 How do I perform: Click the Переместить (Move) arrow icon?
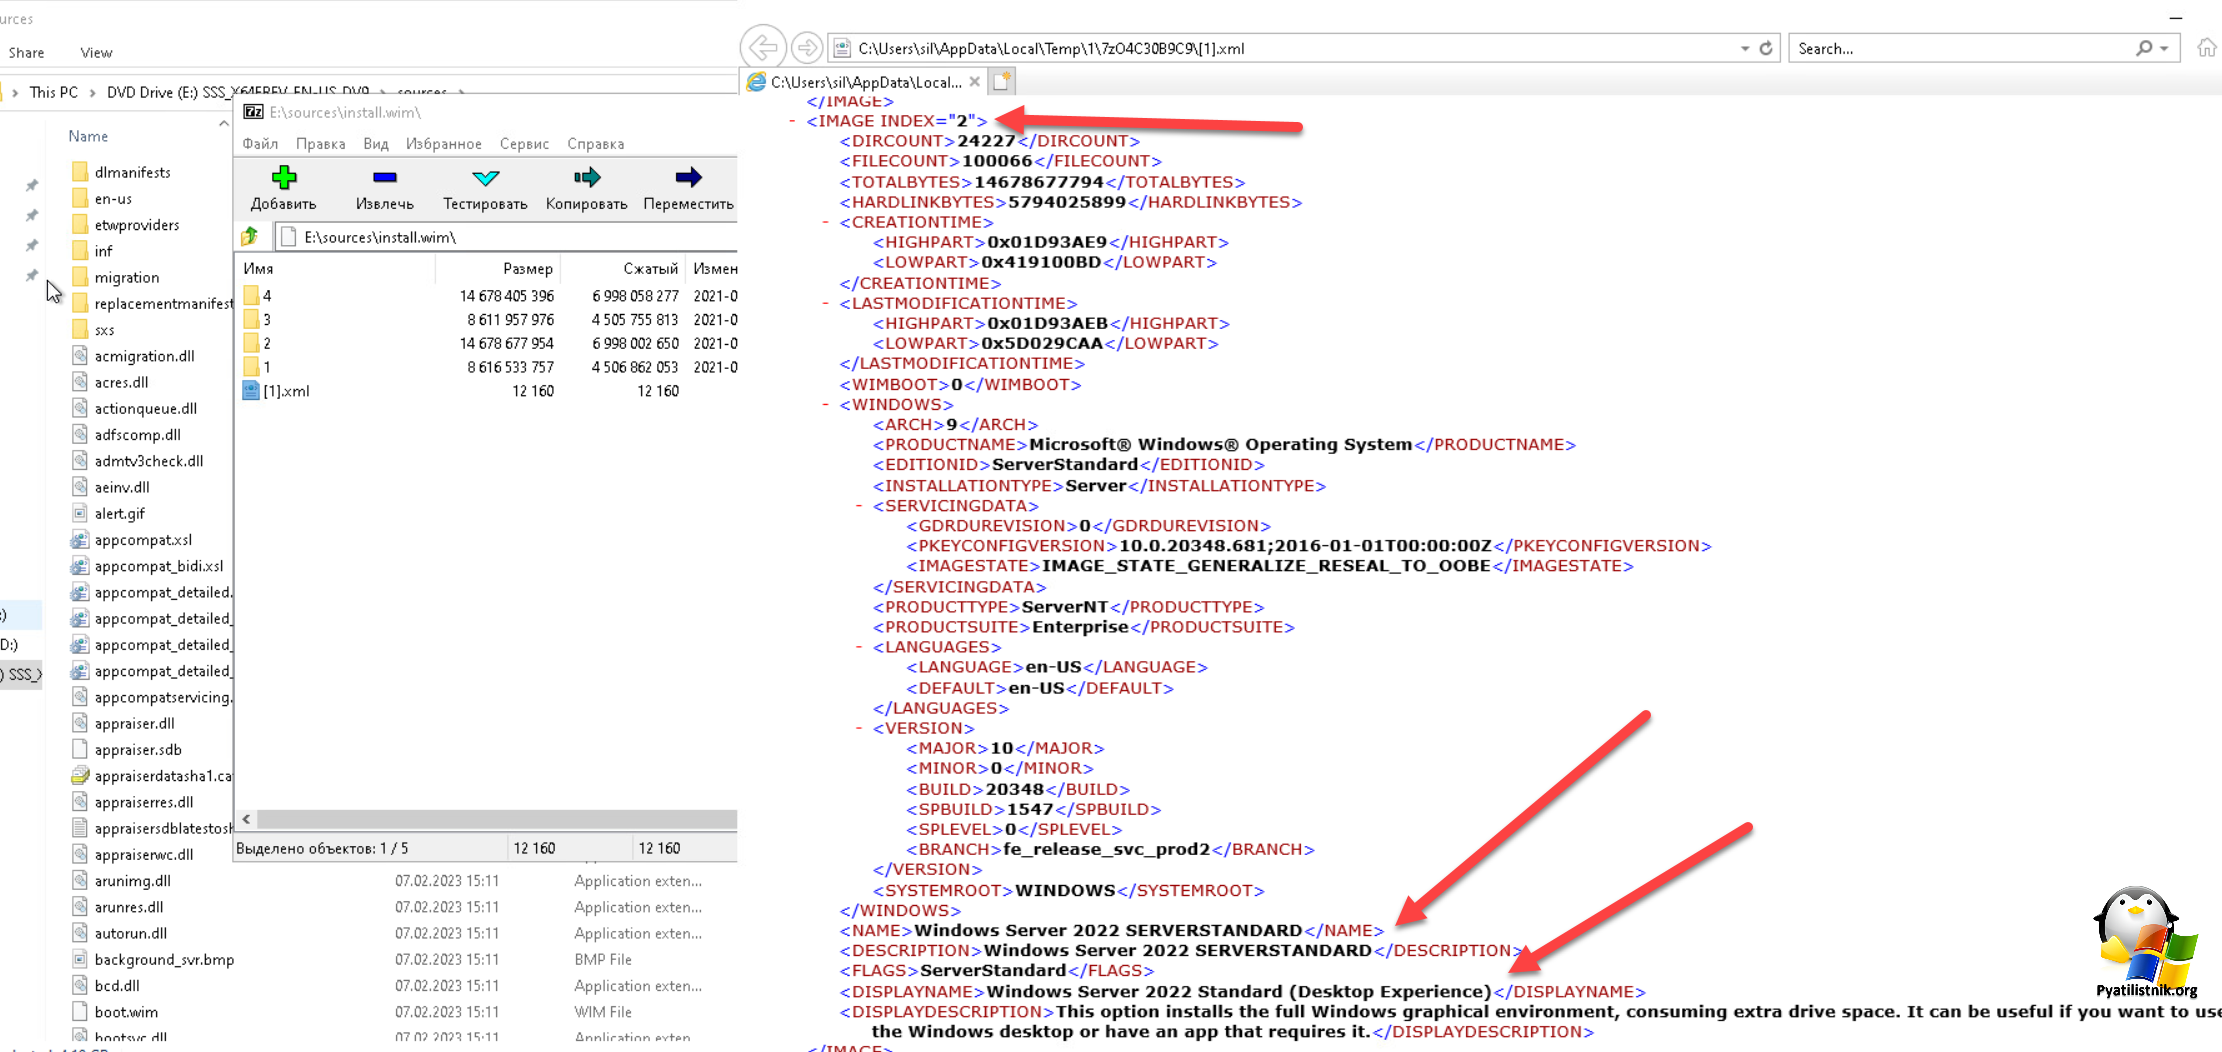click(x=688, y=178)
